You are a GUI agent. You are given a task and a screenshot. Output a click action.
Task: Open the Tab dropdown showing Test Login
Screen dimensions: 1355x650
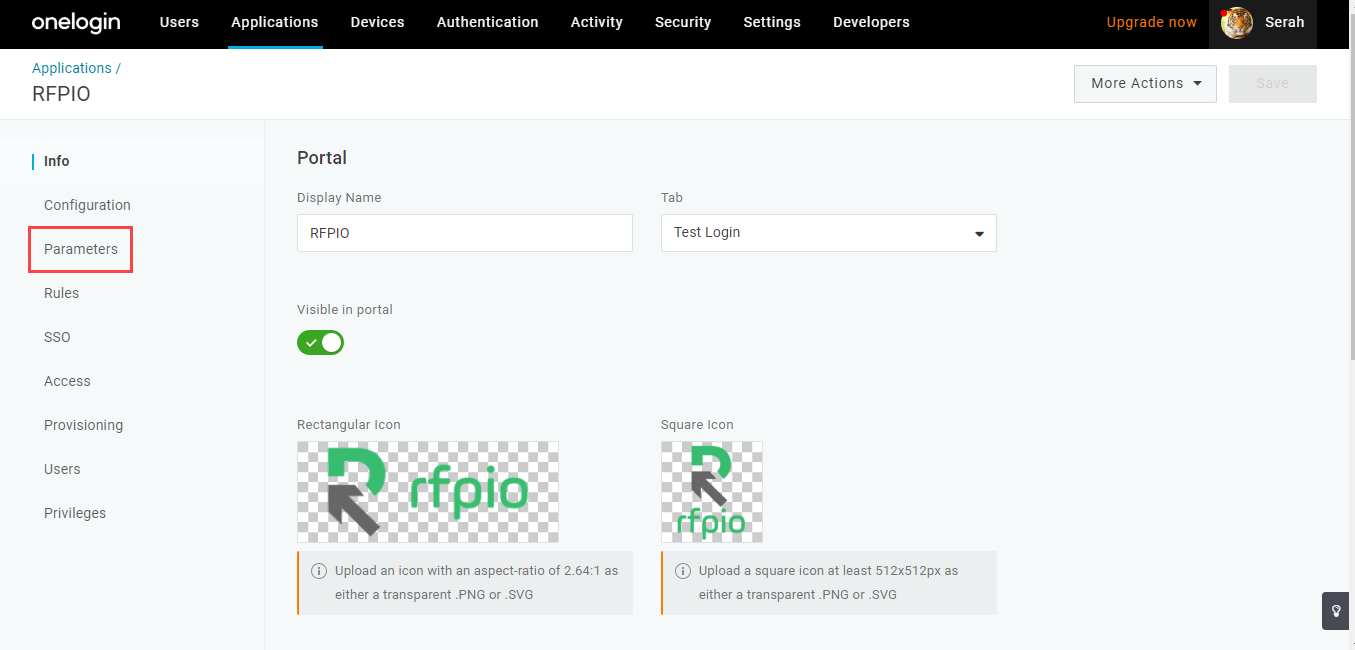[x=828, y=233]
